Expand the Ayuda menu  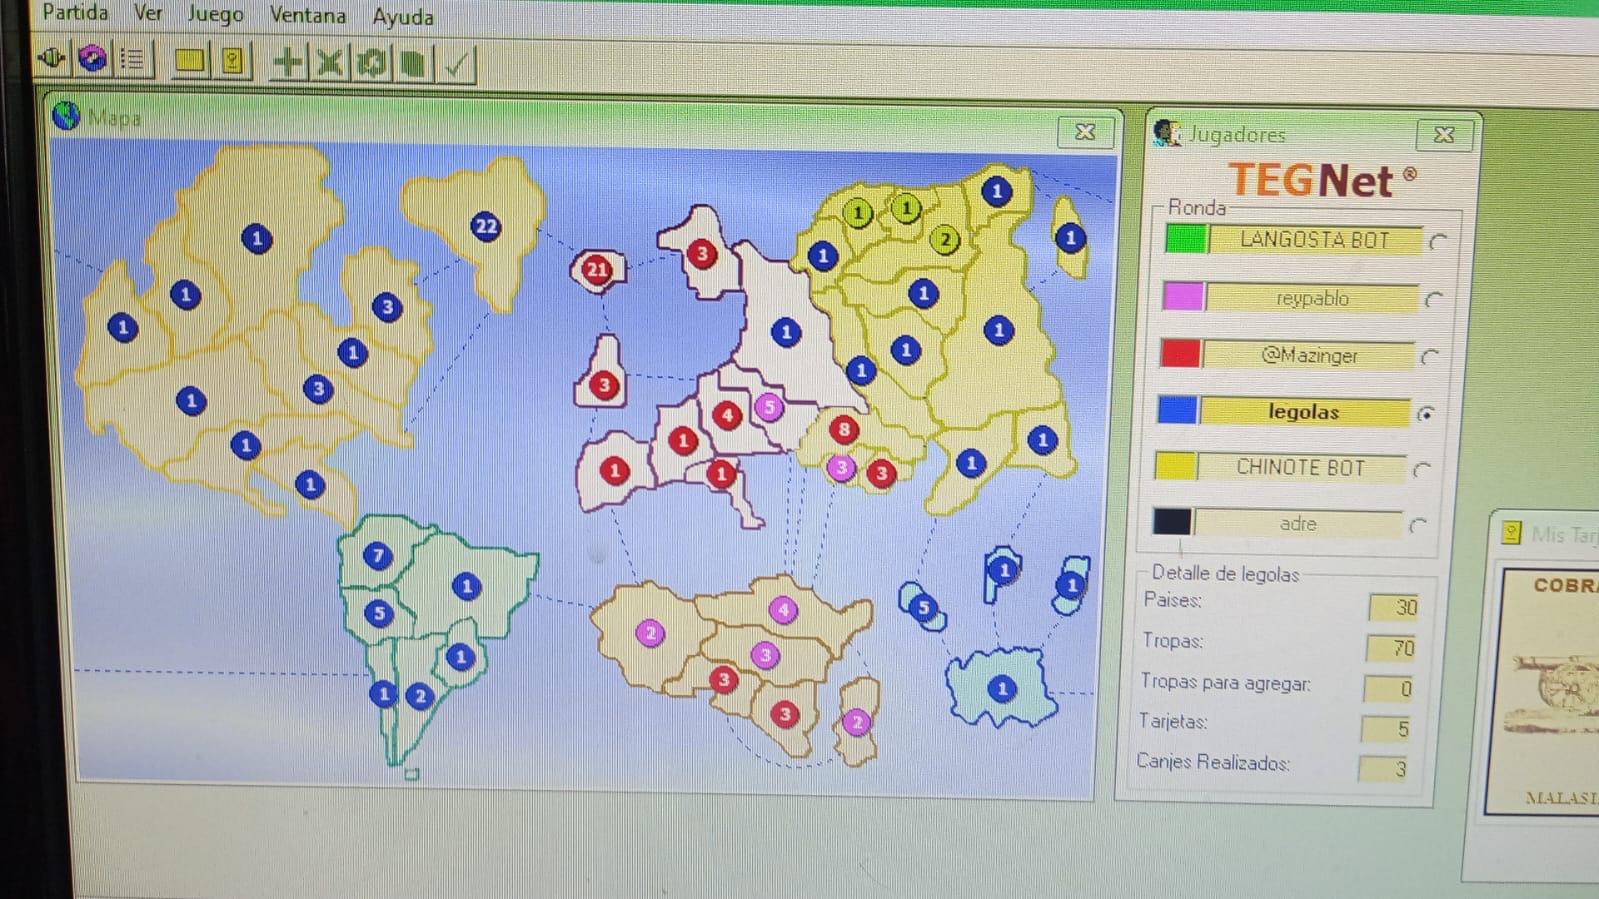coord(403,17)
